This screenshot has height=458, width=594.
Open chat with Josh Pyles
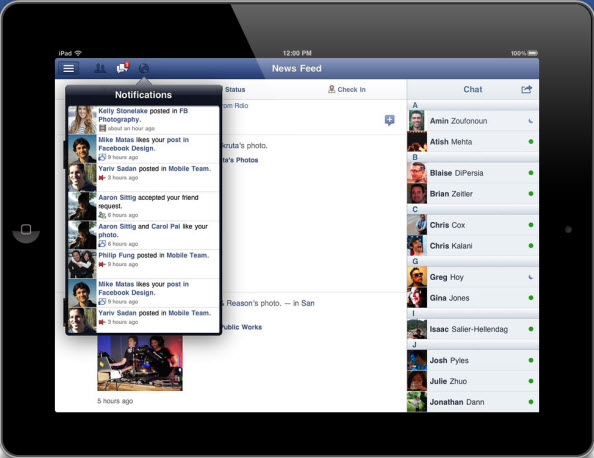[473, 360]
